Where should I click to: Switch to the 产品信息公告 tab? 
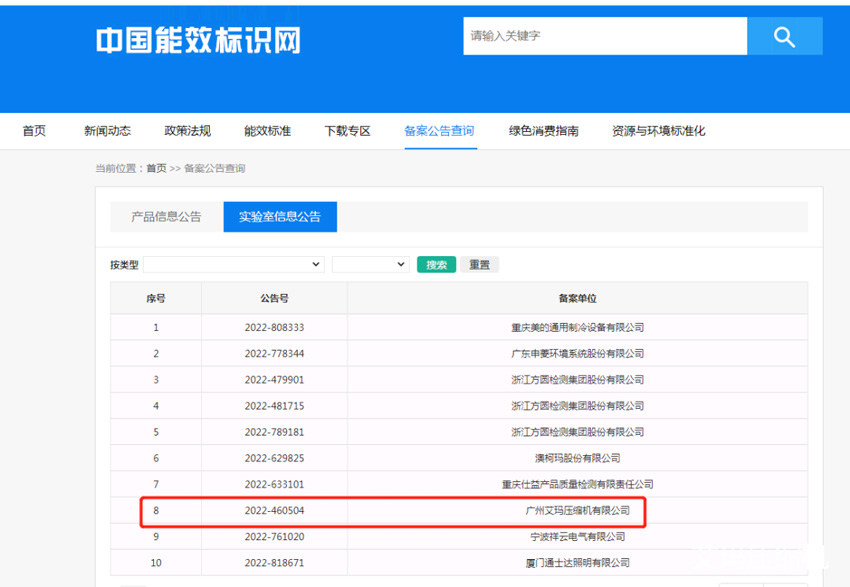coord(166,217)
